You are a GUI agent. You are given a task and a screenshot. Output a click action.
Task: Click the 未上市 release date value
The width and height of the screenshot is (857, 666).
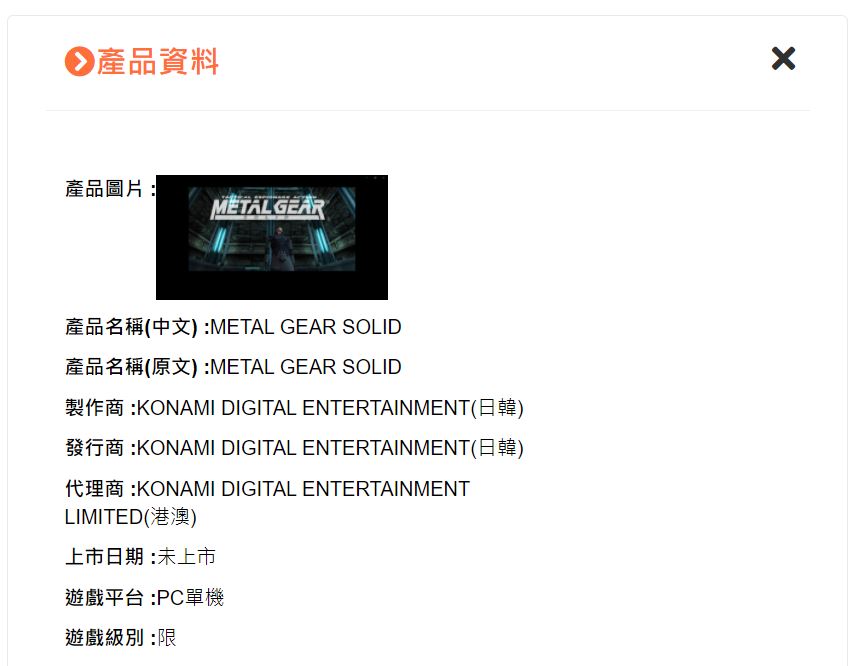click(186, 557)
